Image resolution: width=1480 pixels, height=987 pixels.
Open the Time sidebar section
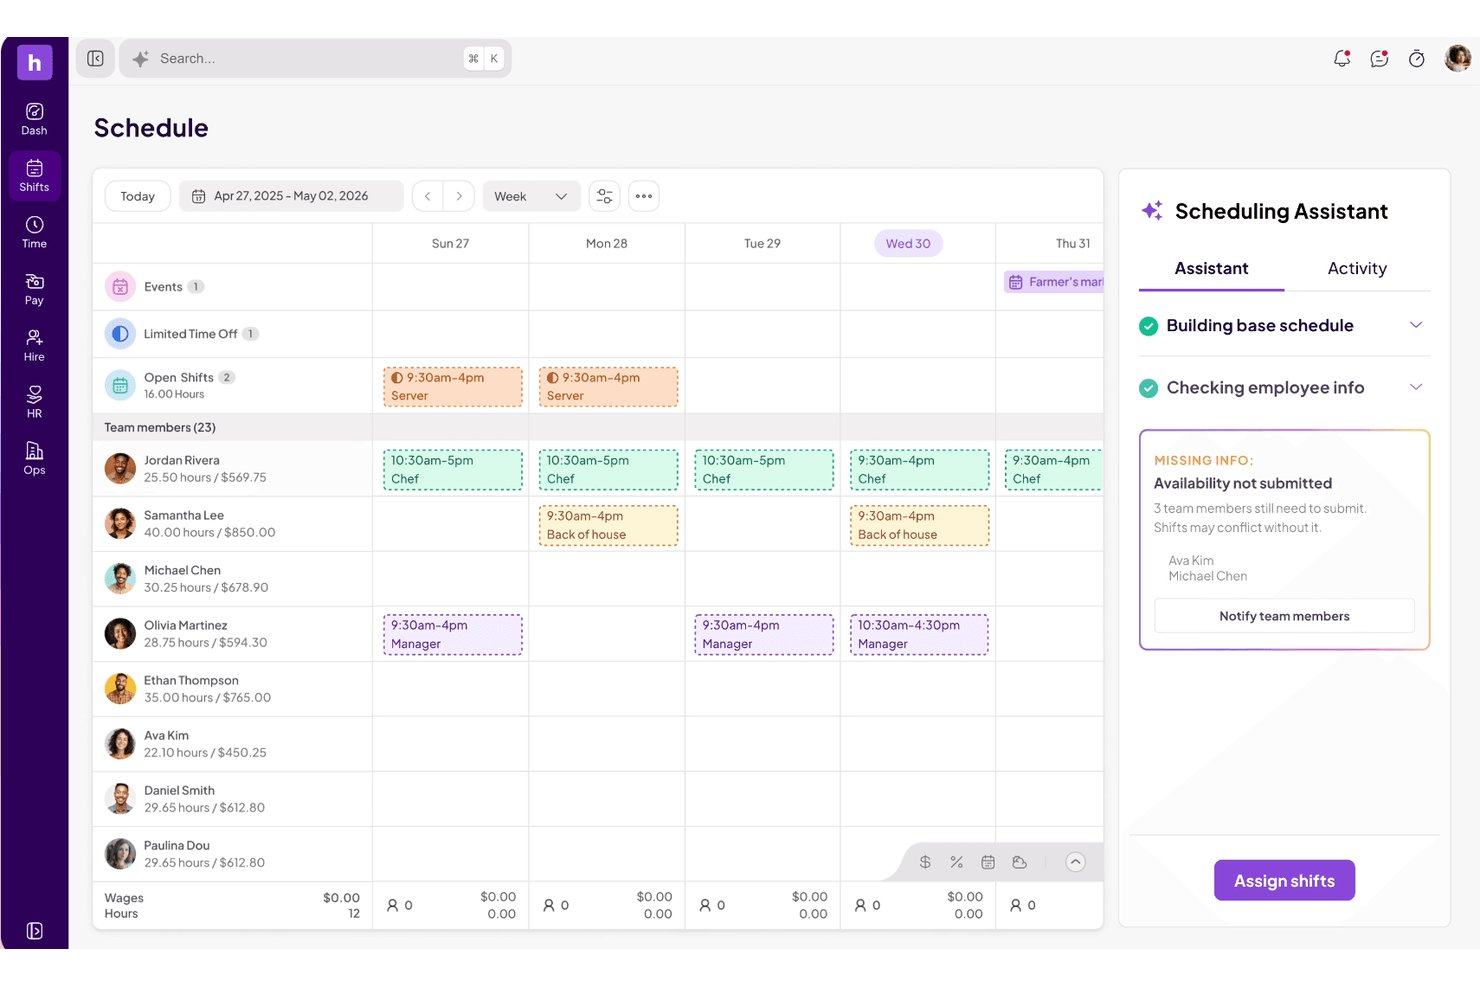(34, 232)
